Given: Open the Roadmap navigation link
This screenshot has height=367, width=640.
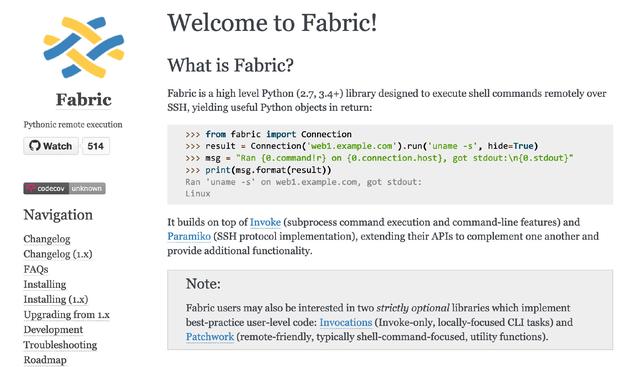Looking at the screenshot, I should click(45, 360).
